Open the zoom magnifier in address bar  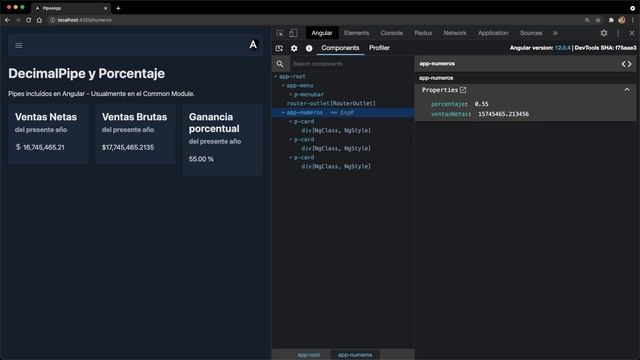pyautogui.click(x=587, y=20)
